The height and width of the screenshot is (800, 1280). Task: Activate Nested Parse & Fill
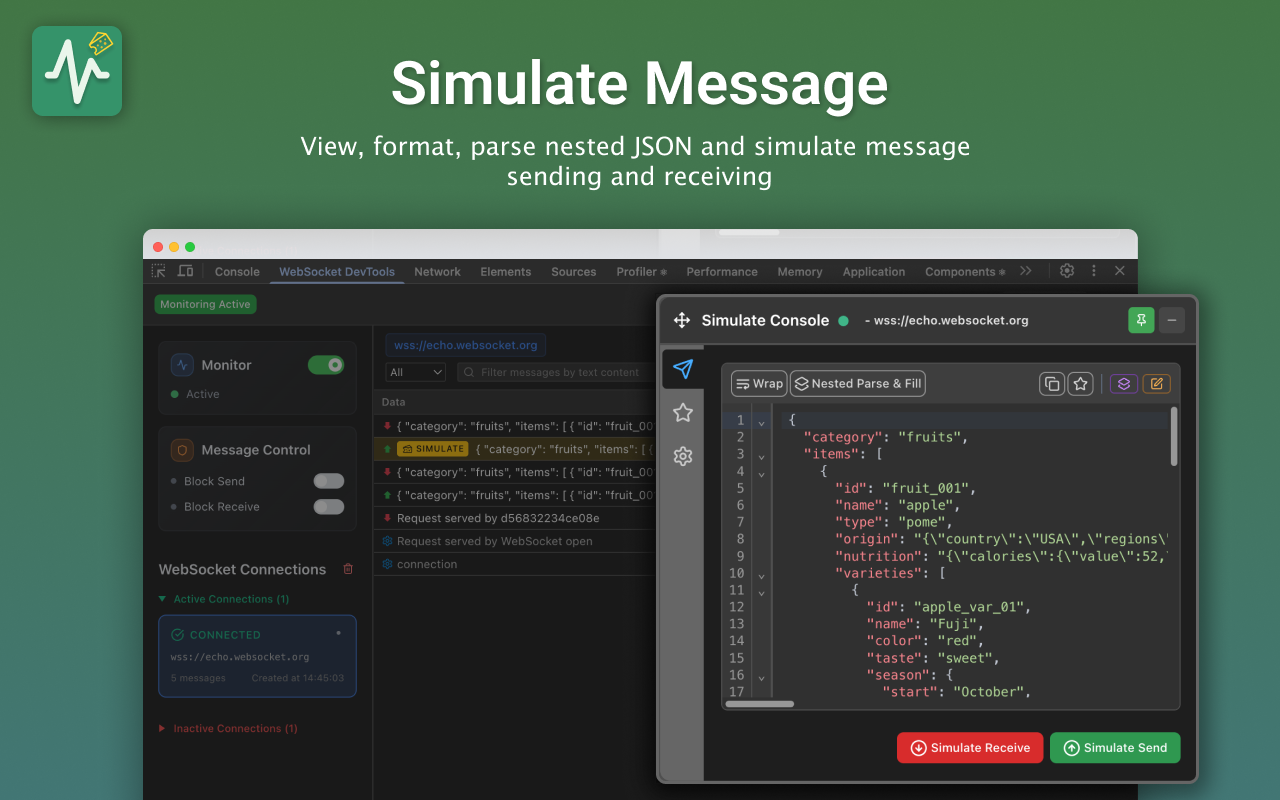click(x=857, y=383)
